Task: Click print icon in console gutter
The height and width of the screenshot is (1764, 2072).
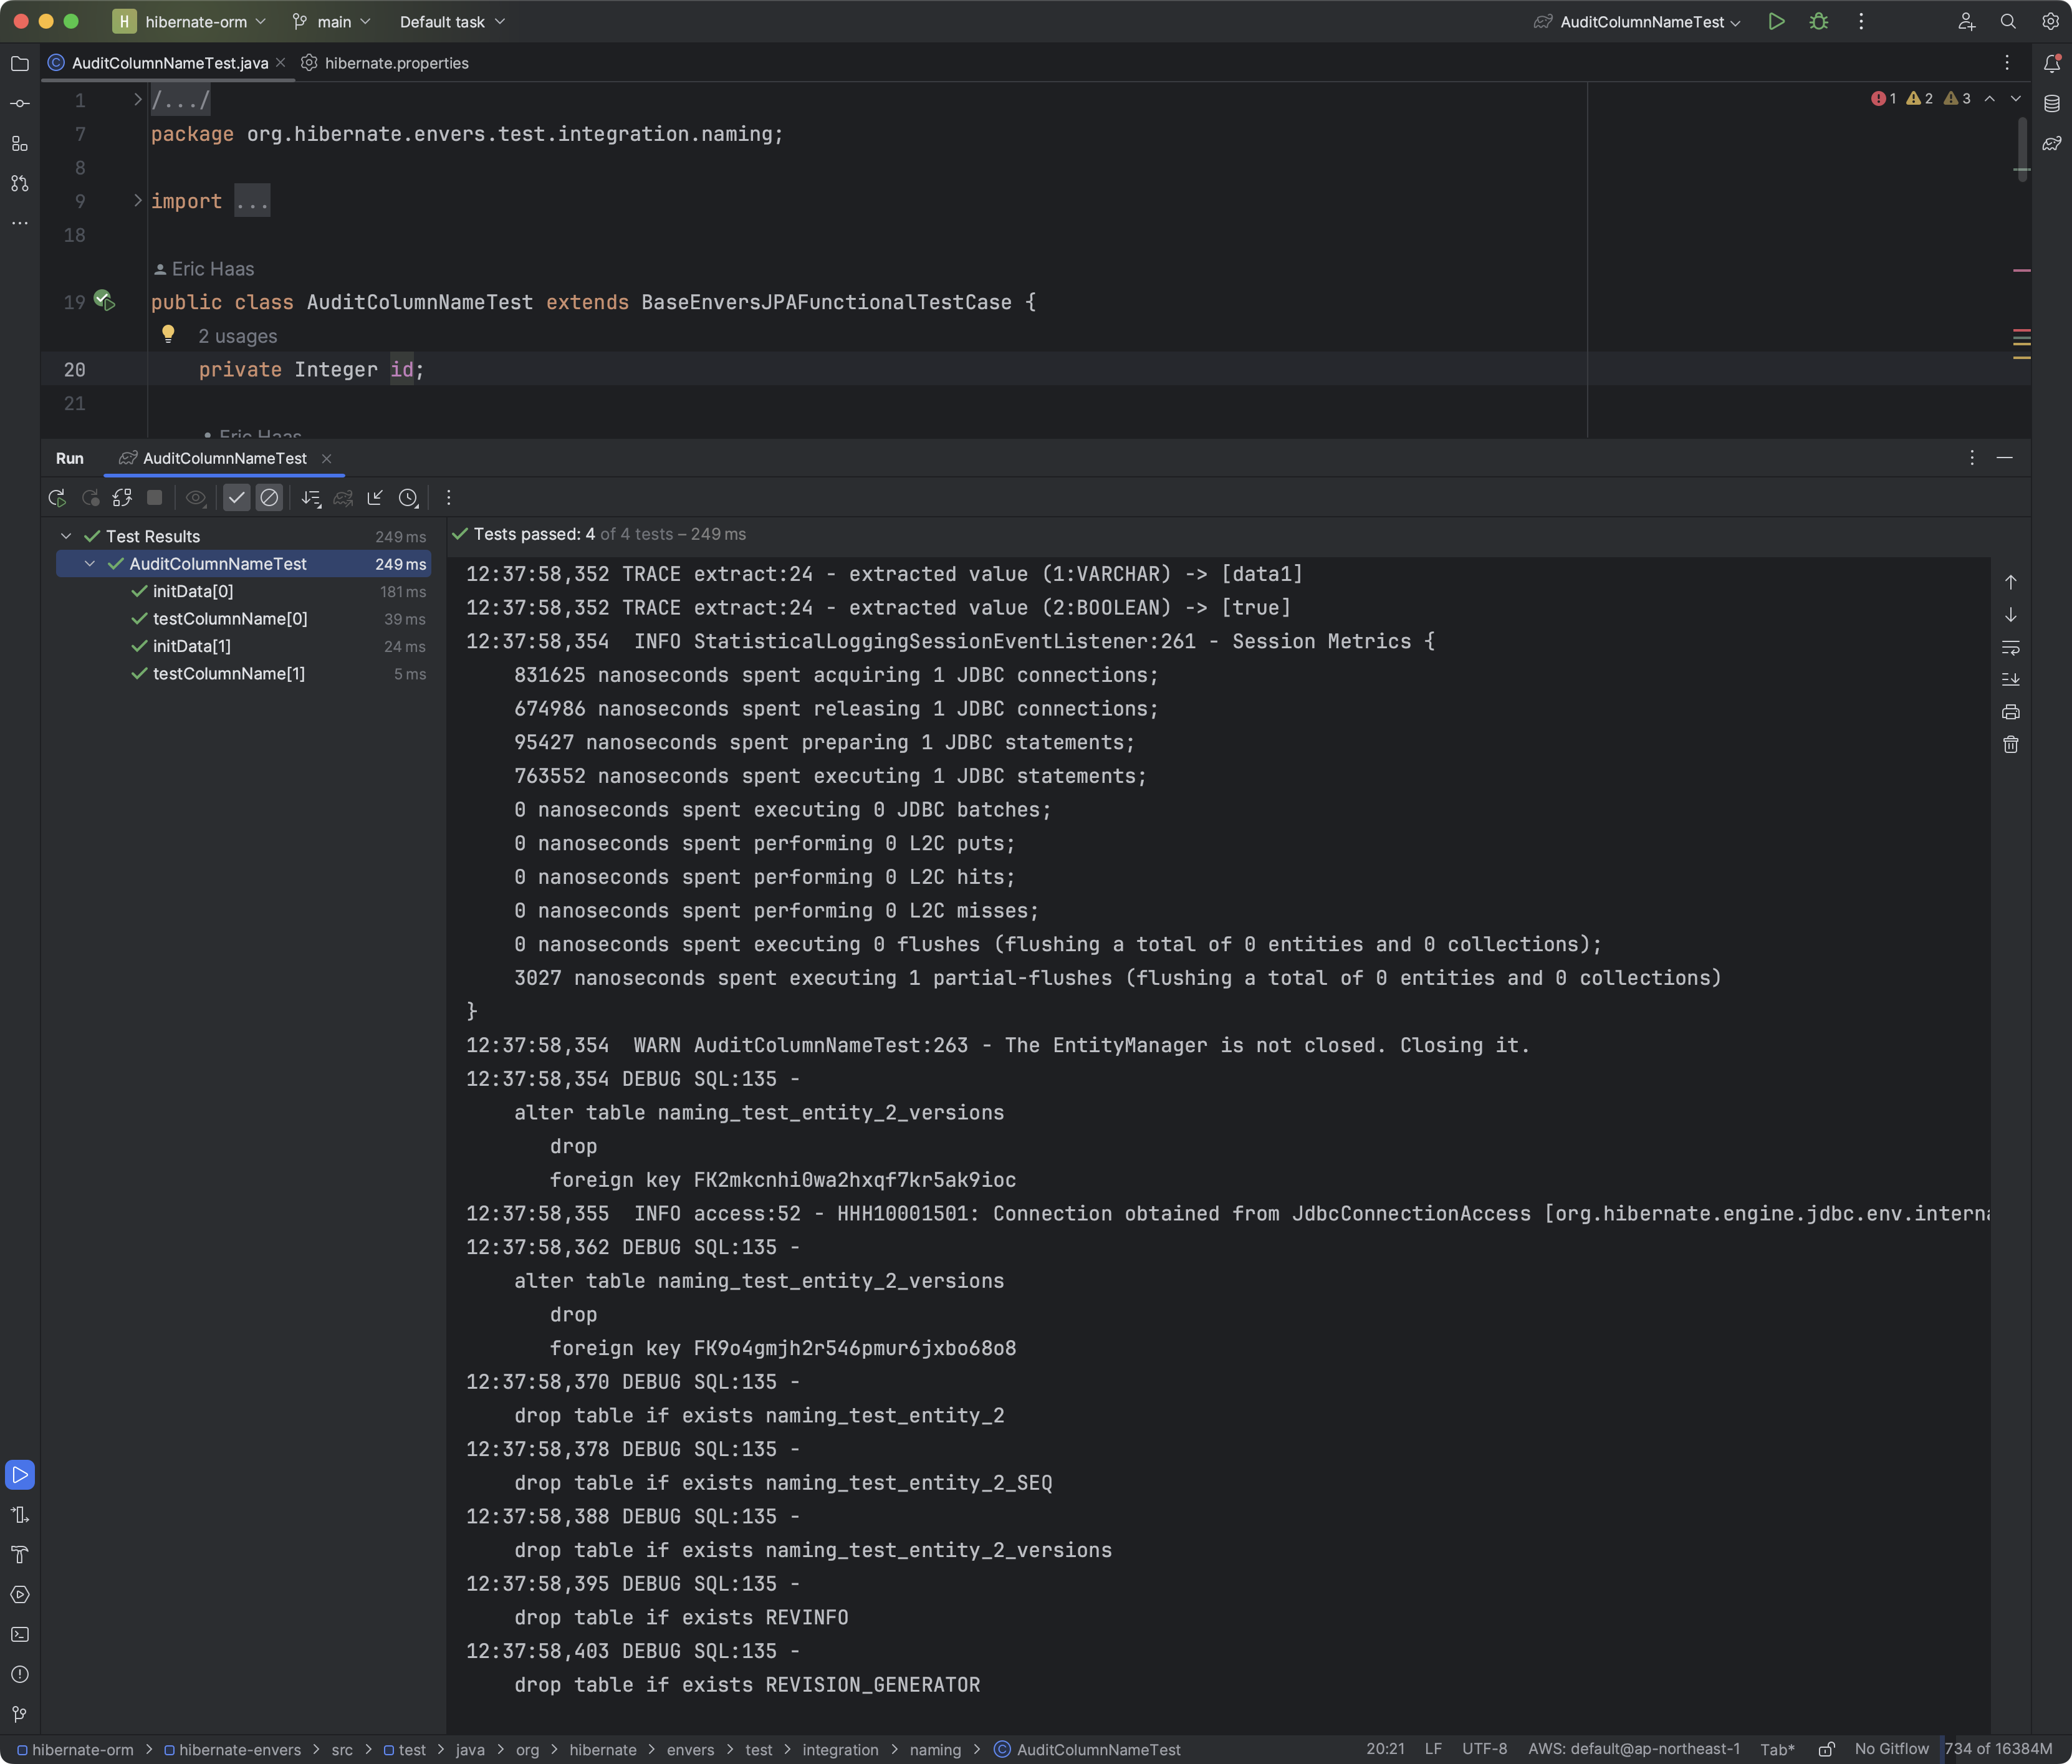Action: point(2010,712)
